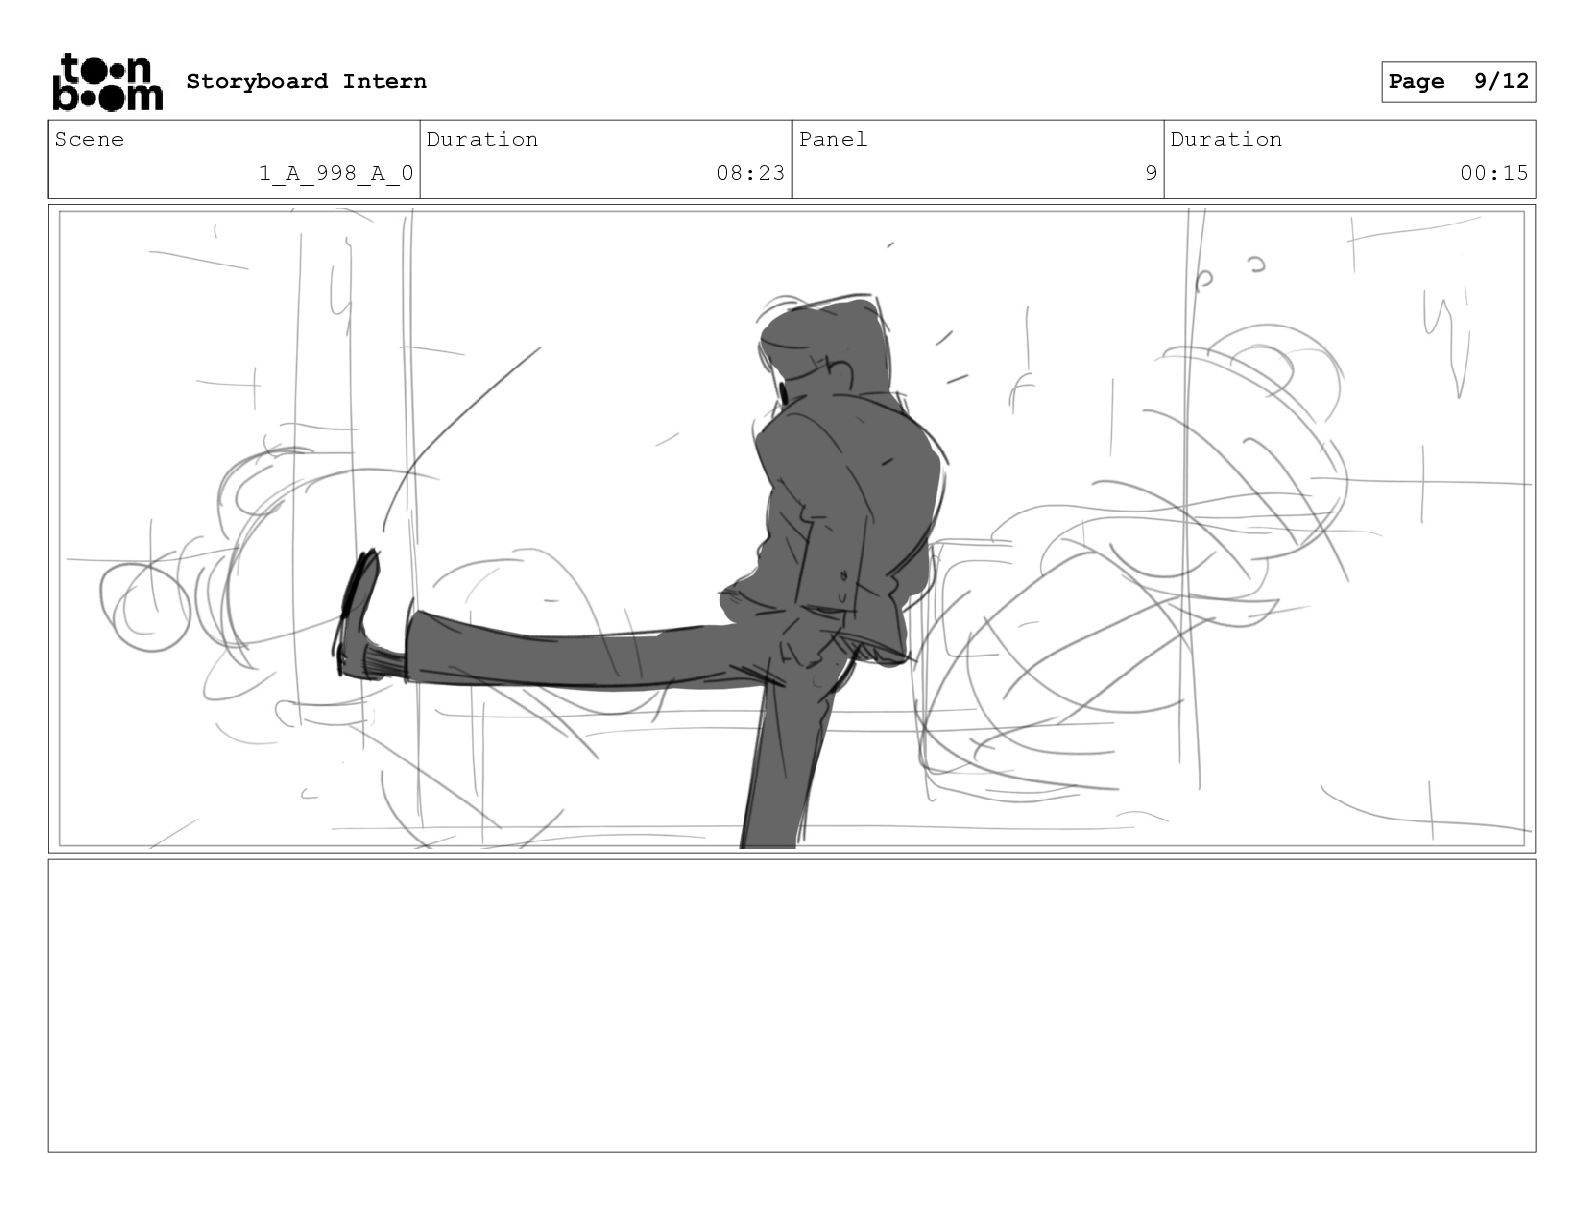Click the 'Page 9/12' box
1584x1224 pixels.
coord(1458,82)
